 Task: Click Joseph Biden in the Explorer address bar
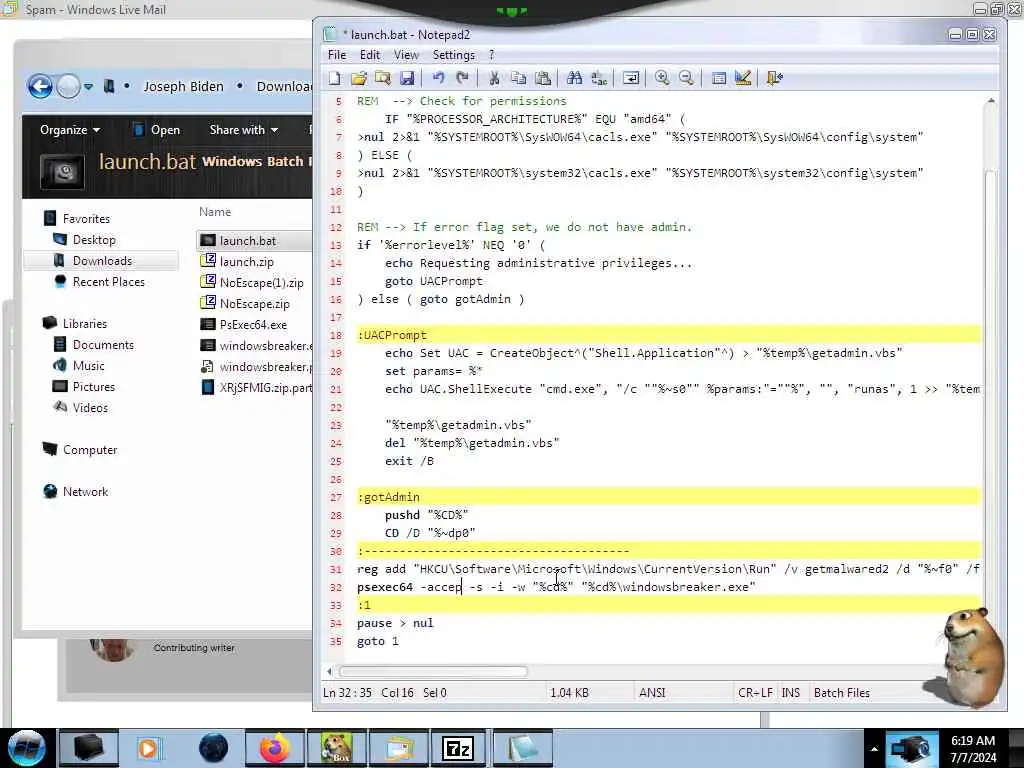coord(184,86)
